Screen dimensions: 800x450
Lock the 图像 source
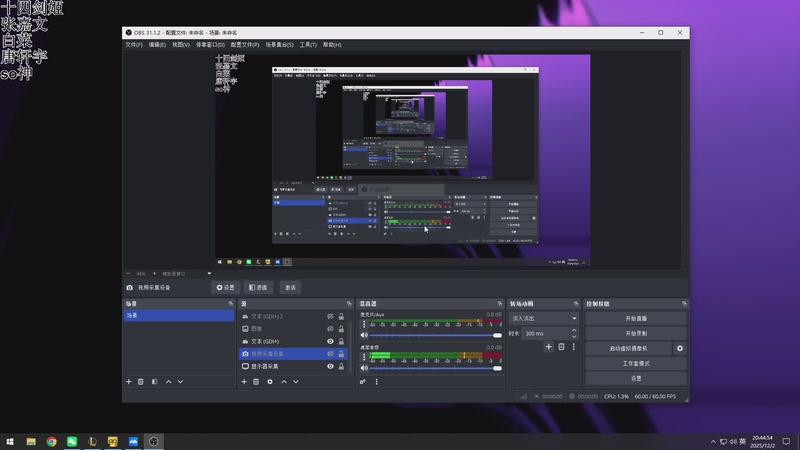(x=341, y=329)
